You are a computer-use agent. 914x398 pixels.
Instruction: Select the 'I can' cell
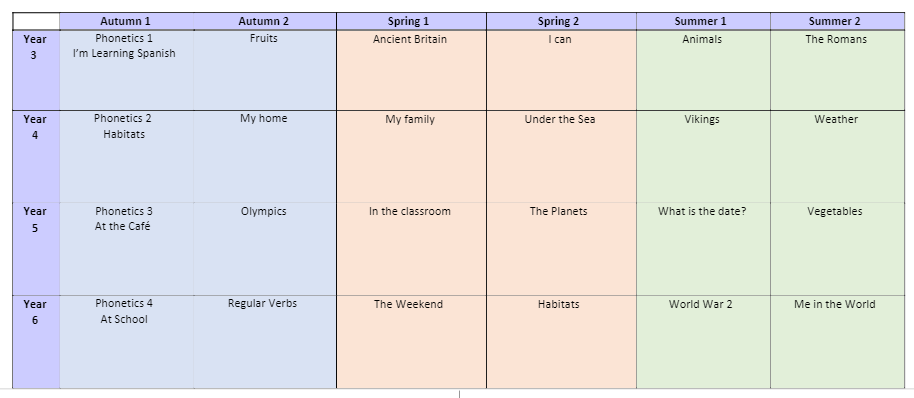point(561,70)
